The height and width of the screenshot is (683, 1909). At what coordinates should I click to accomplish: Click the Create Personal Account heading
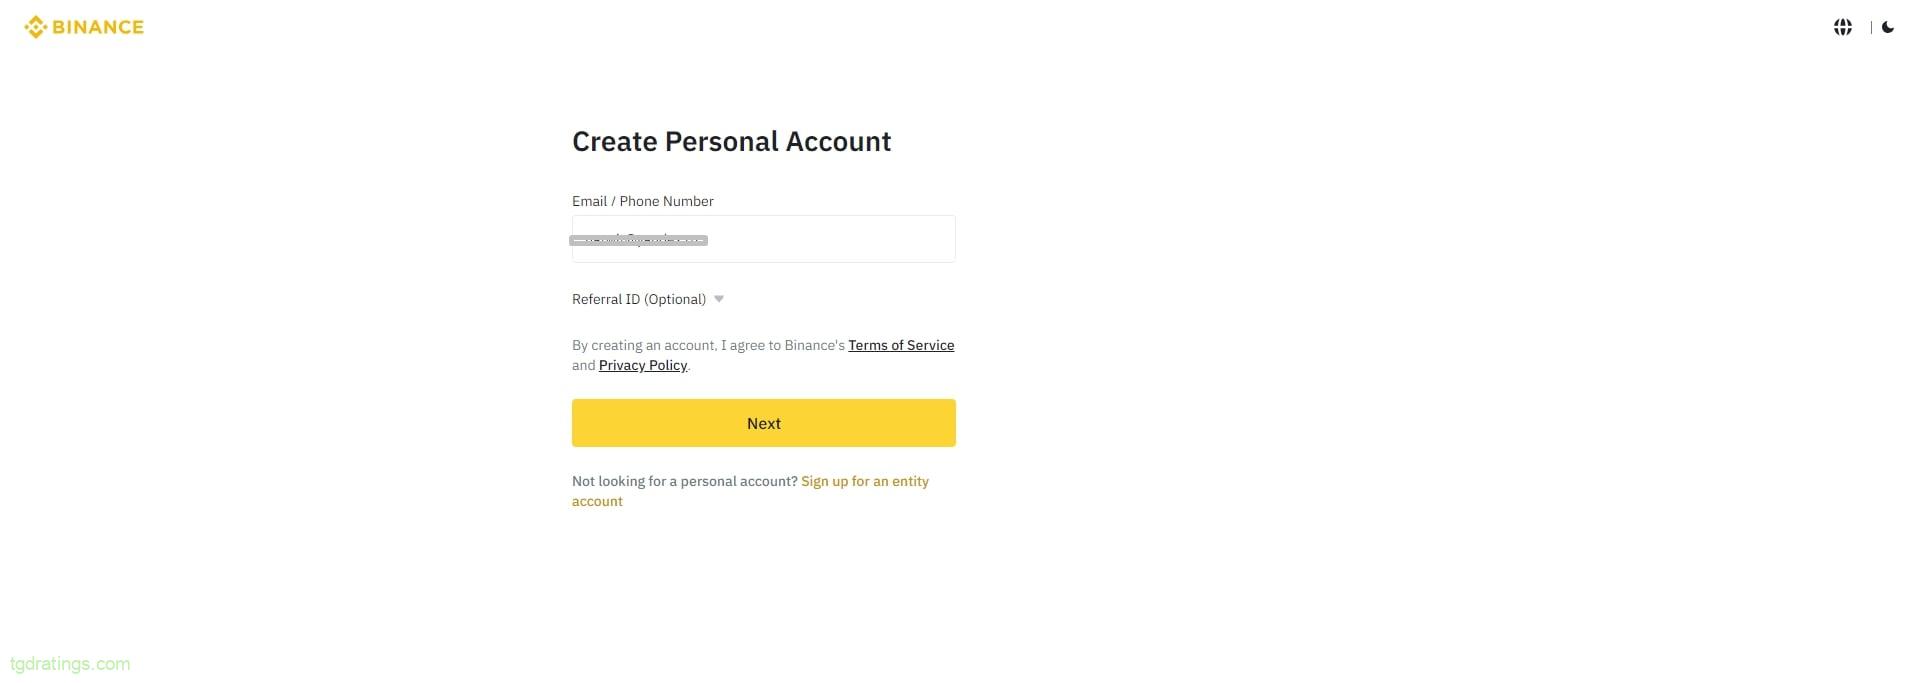731,141
